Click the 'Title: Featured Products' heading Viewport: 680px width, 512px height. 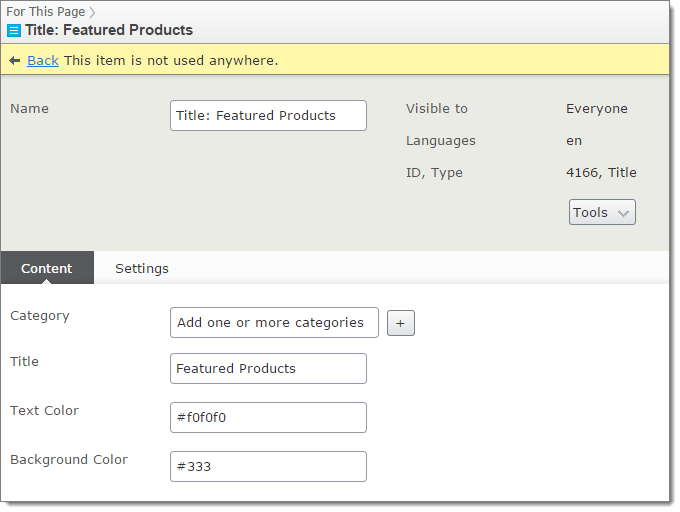(x=109, y=30)
